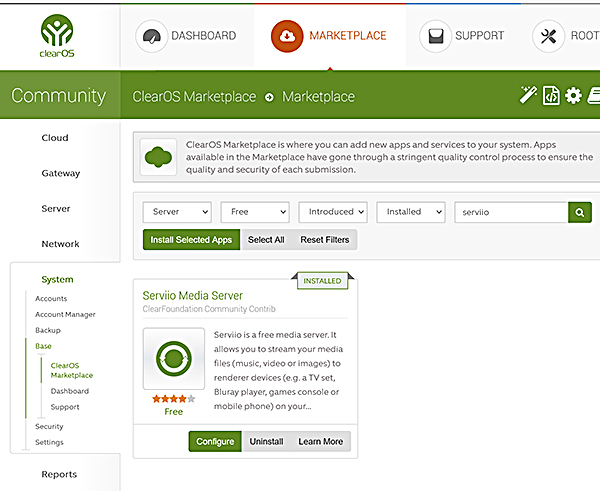Open Security under System

[x=49, y=426]
